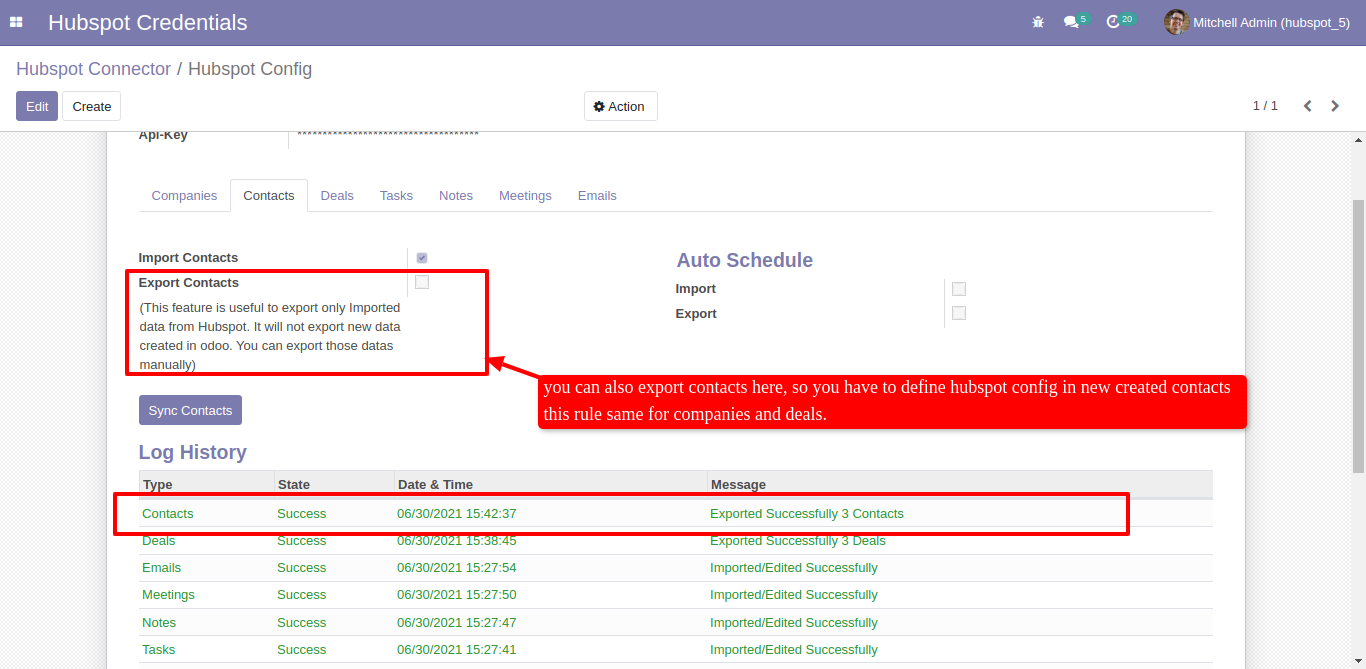Sort log by Message column header
The height and width of the screenshot is (669, 1366).
pos(960,484)
